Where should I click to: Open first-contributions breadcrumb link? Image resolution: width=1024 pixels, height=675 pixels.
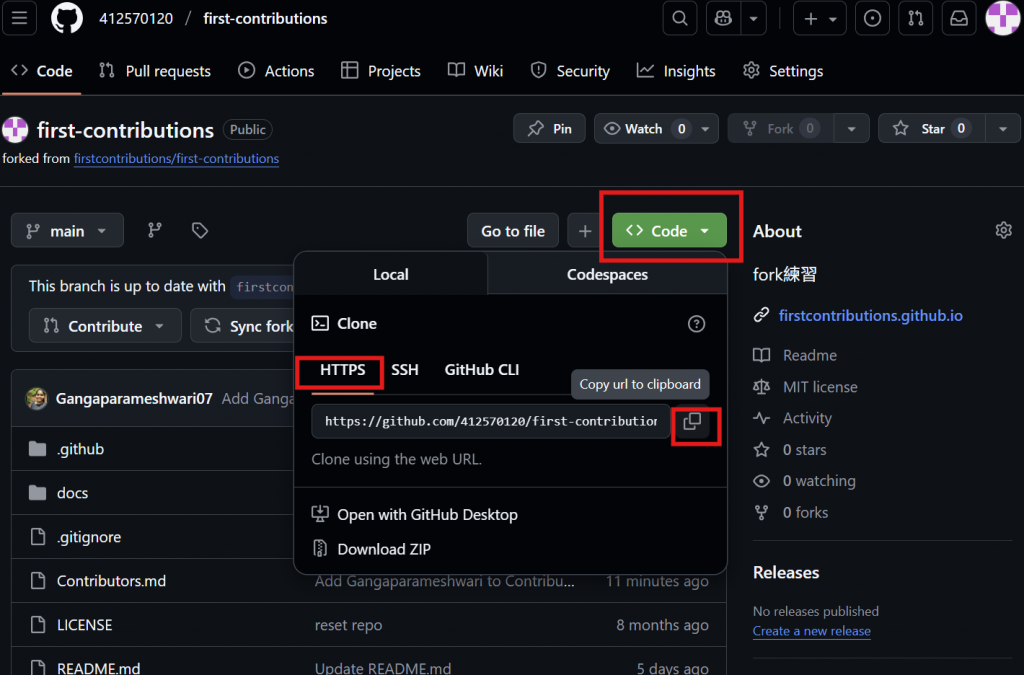pyautogui.click(x=265, y=18)
